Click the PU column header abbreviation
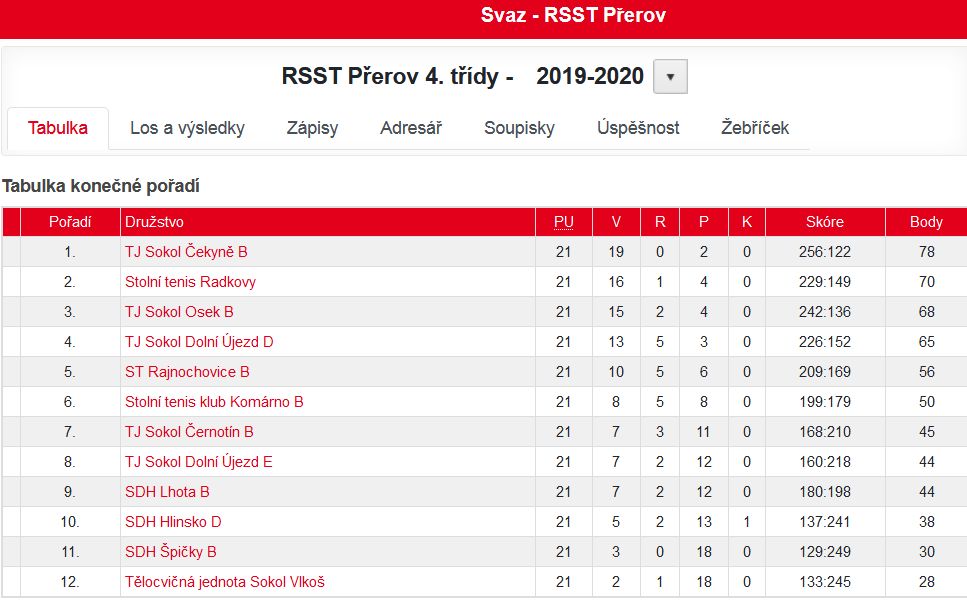This screenshot has height=611, width=967. point(564,222)
